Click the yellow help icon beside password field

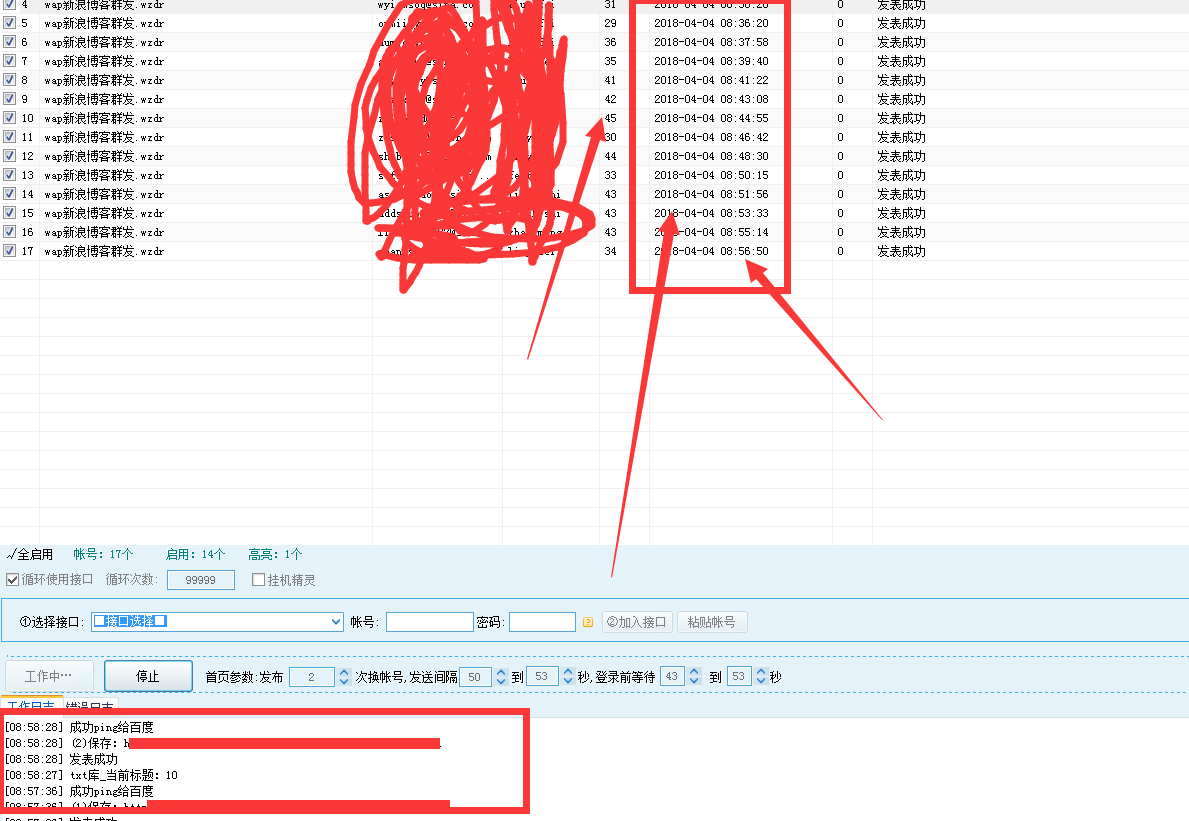tap(588, 623)
